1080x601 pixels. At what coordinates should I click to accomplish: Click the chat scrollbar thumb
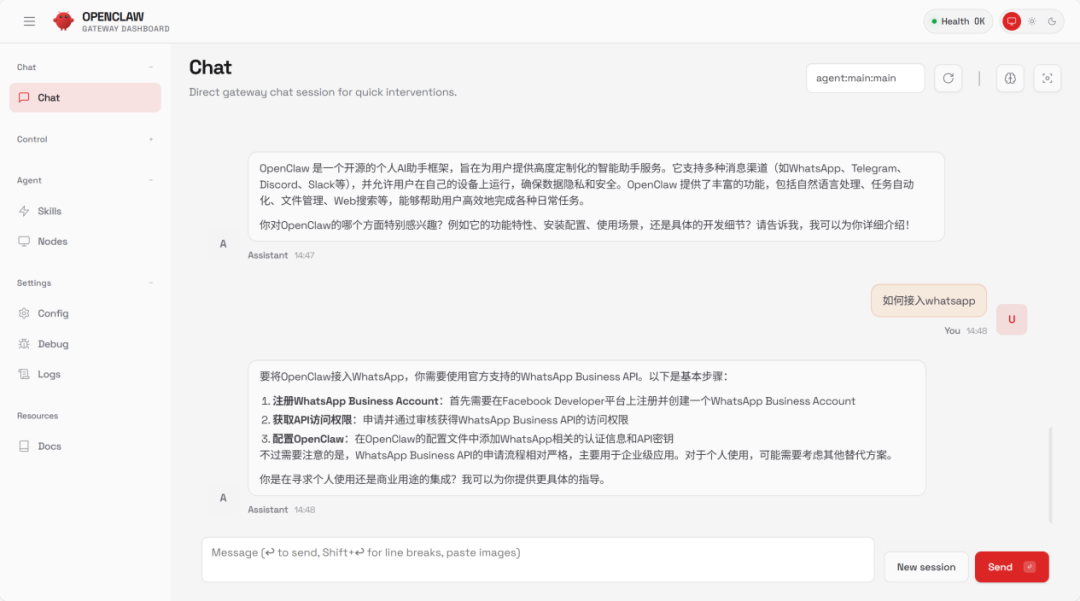[x=1050, y=475]
